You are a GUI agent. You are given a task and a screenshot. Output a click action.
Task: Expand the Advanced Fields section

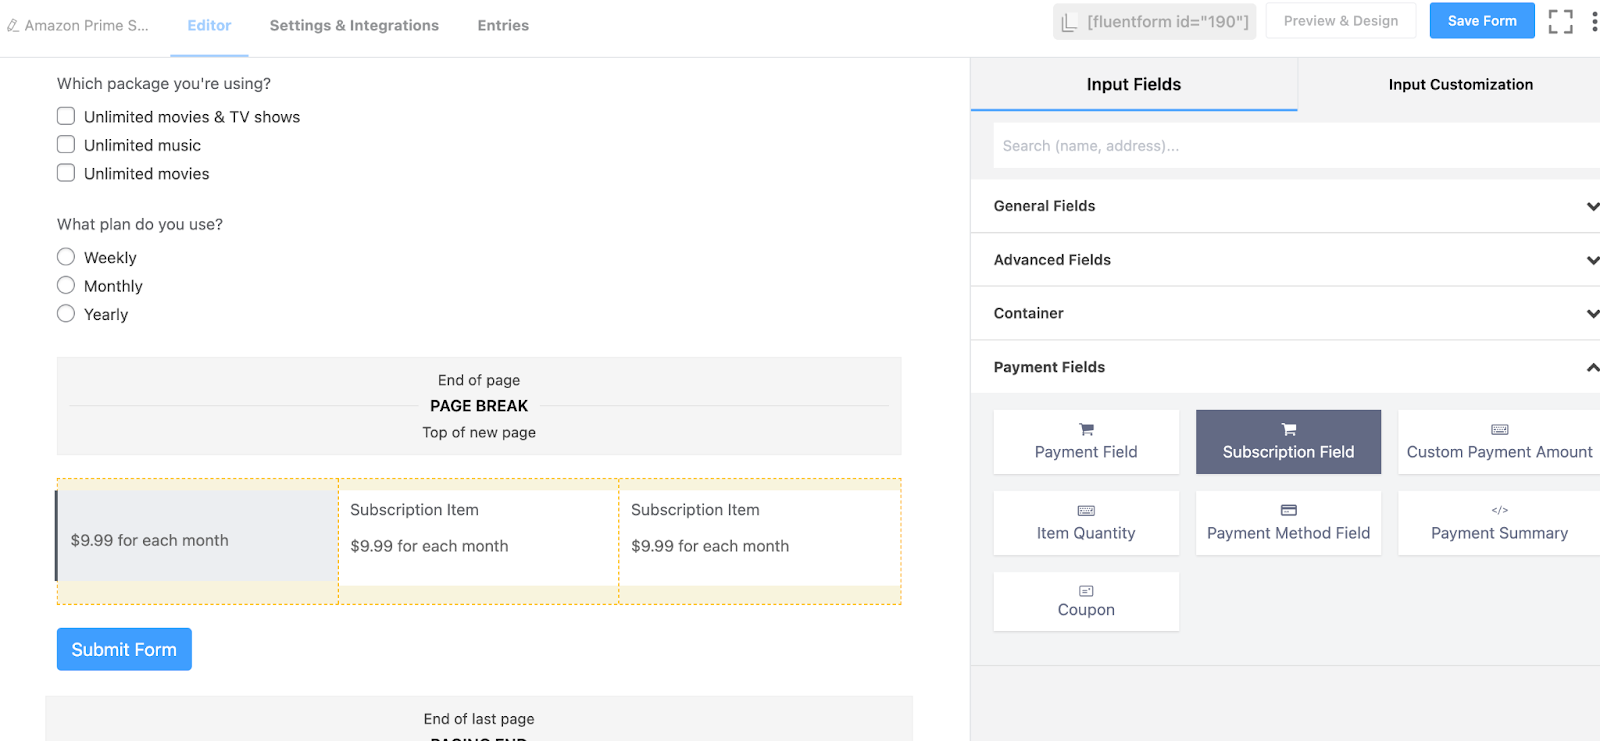pyautogui.click(x=1285, y=260)
